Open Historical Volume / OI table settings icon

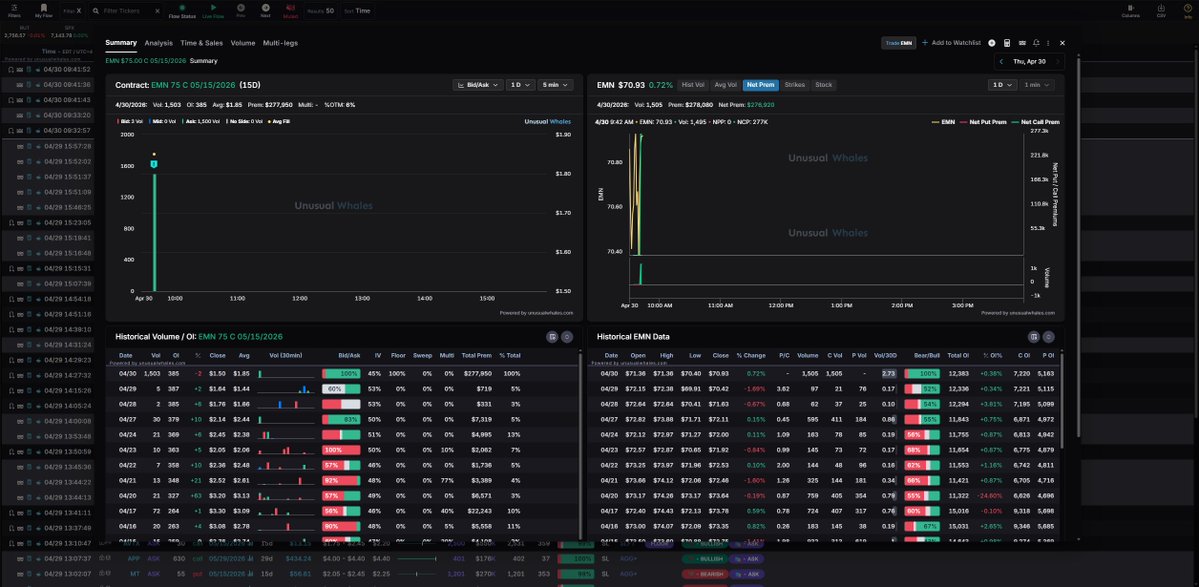point(552,336)
